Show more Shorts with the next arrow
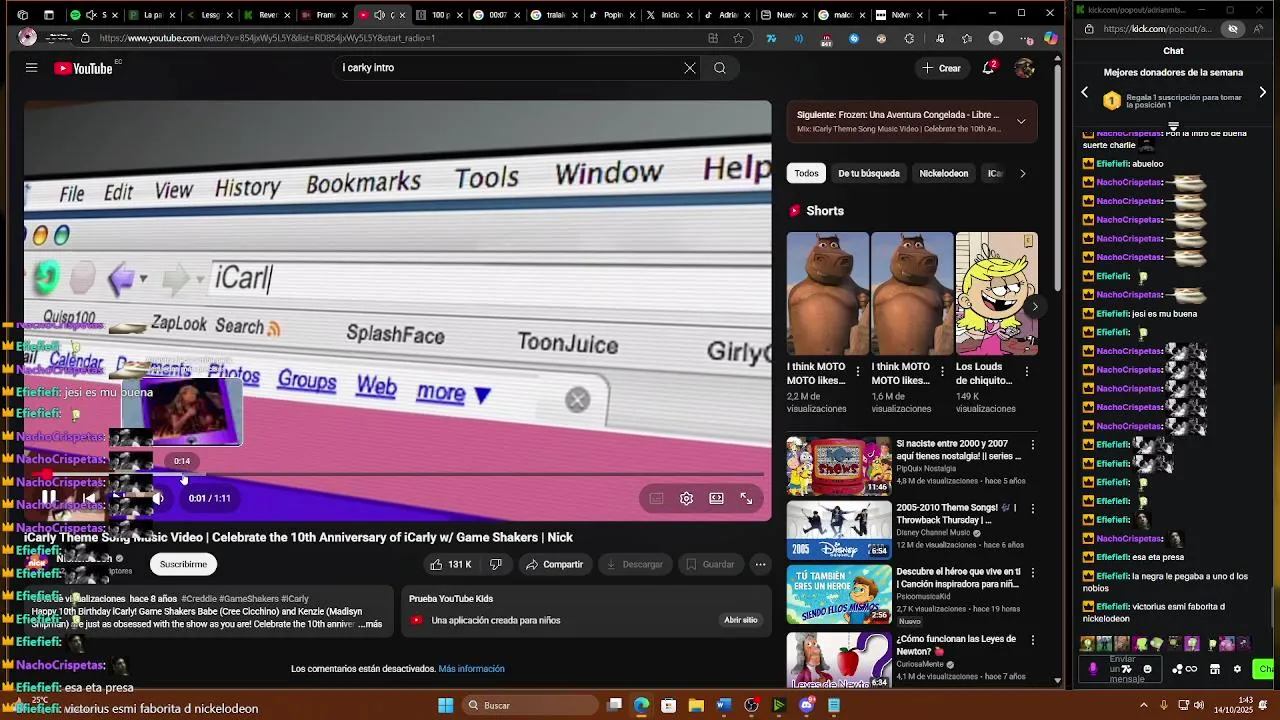 pyautogui.click(x=1035, y=306)
